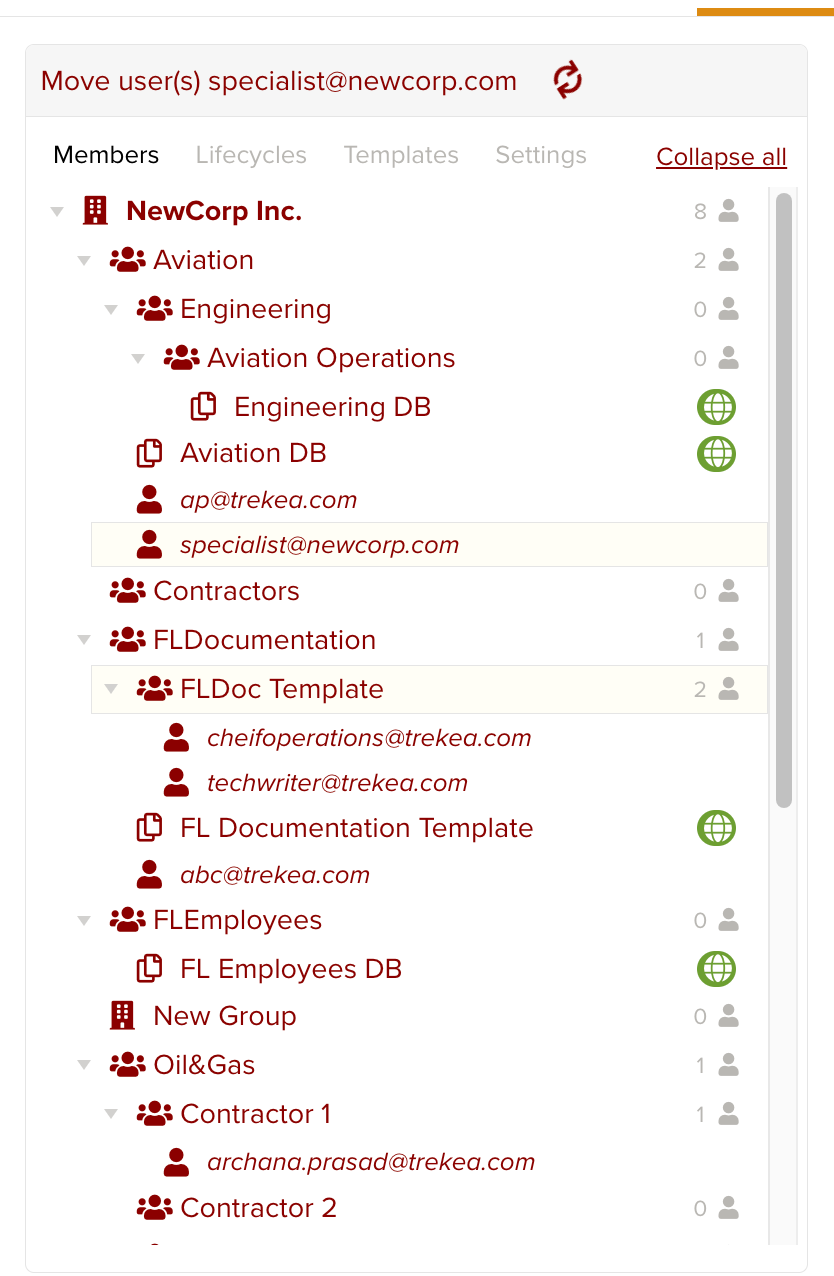Click the globe icon for Engineering DB
The image size is (834, 1276).
tap(716, 407)
